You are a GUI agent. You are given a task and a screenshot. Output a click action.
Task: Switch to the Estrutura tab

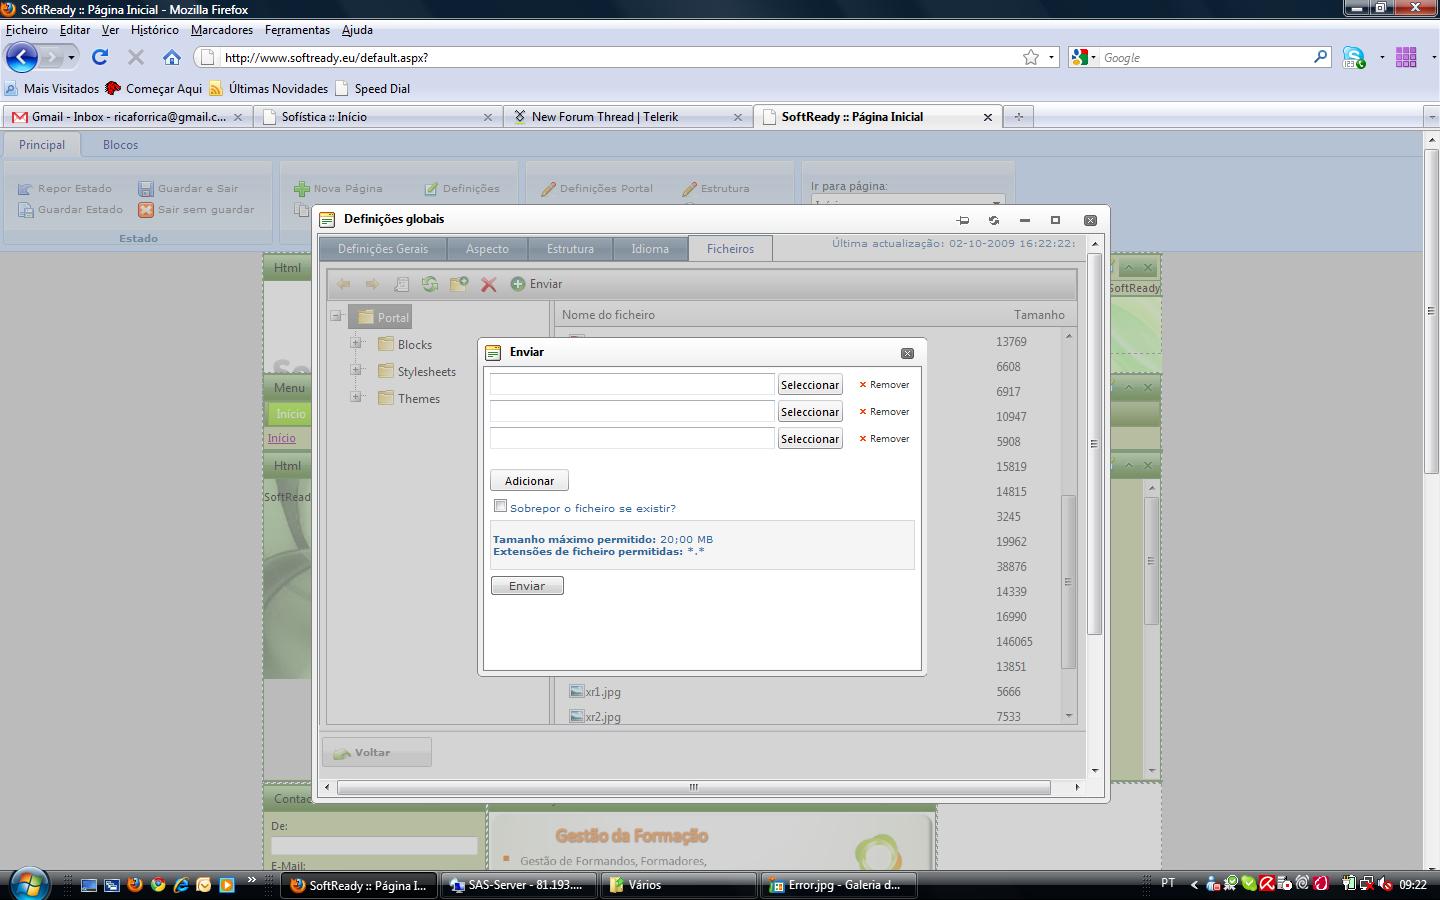coord(570,249)
